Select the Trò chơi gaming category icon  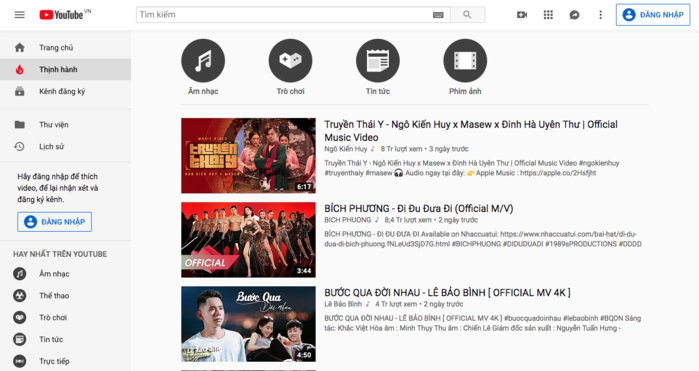tap(290, 61)
